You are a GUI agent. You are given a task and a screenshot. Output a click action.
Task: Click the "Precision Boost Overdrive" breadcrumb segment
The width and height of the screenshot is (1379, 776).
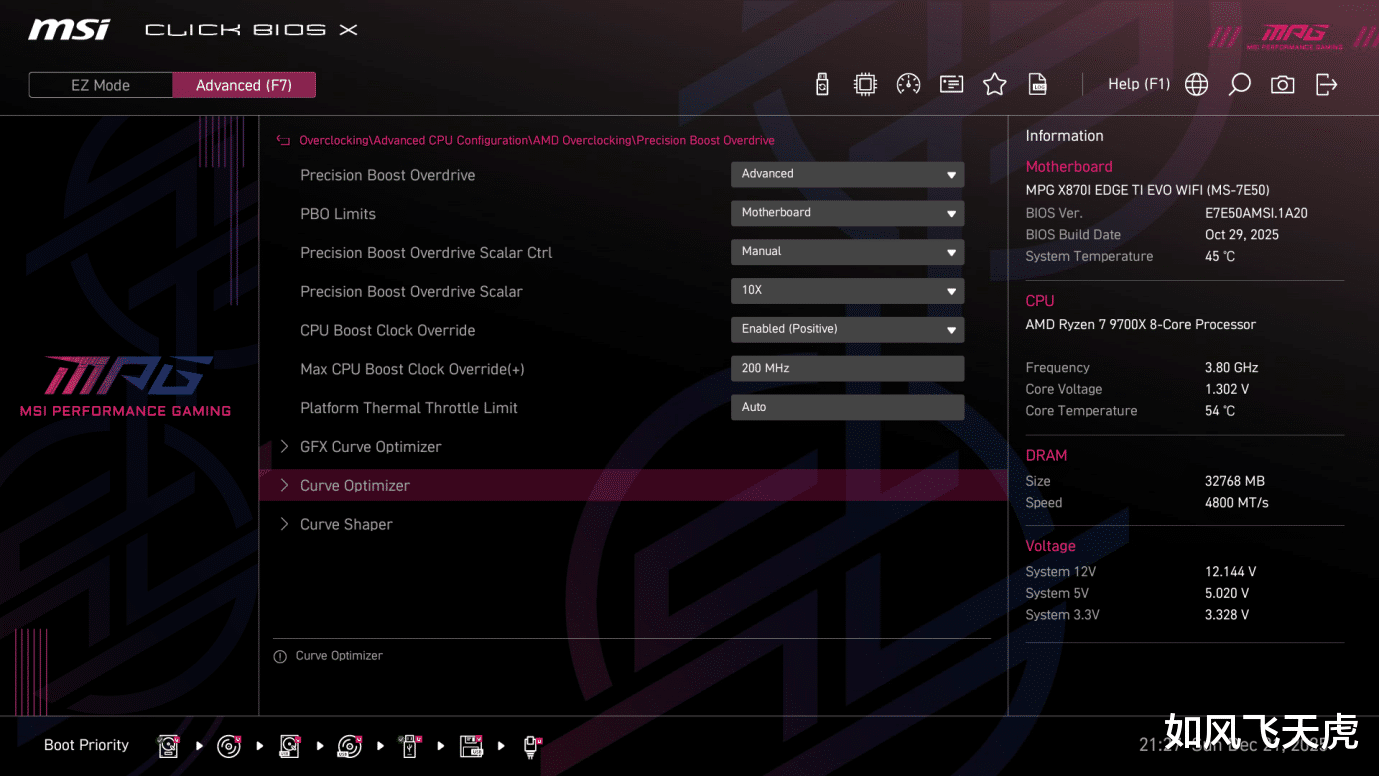705,141
